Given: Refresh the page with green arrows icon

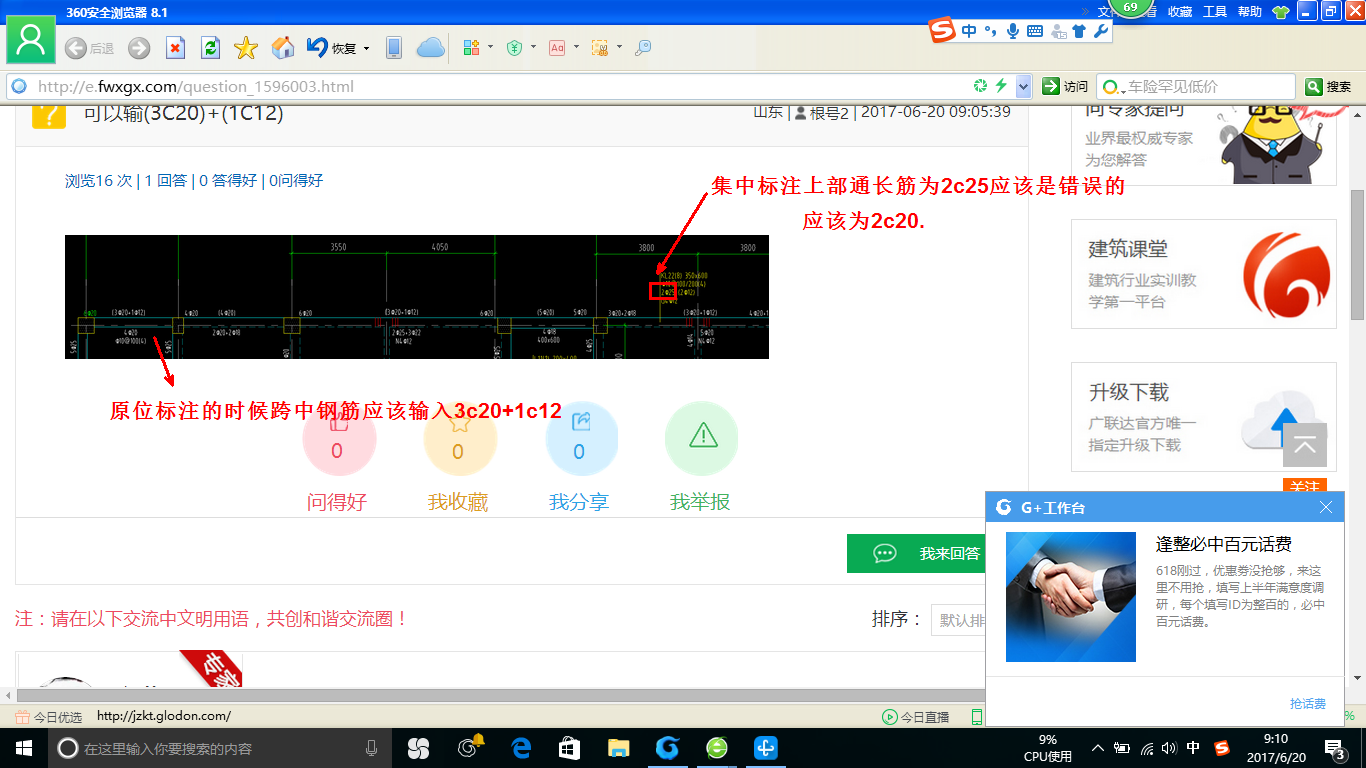Looking at the screenshot, I should click(210, 47).
